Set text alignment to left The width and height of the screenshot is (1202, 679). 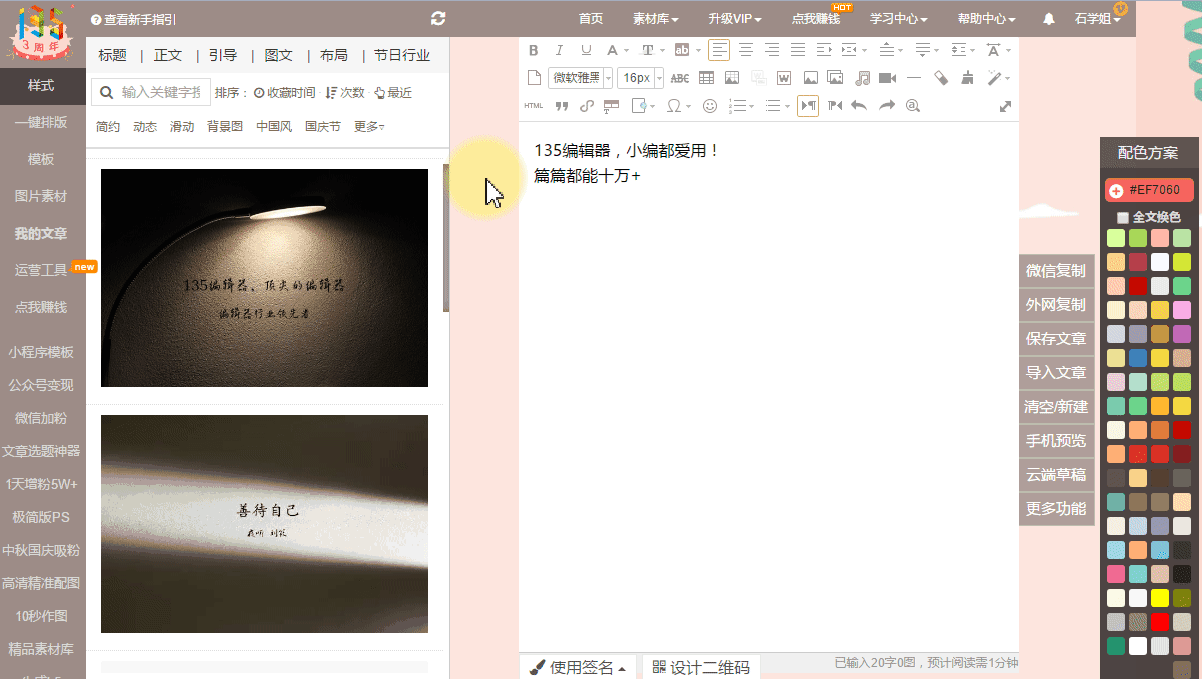click(719, 50)
